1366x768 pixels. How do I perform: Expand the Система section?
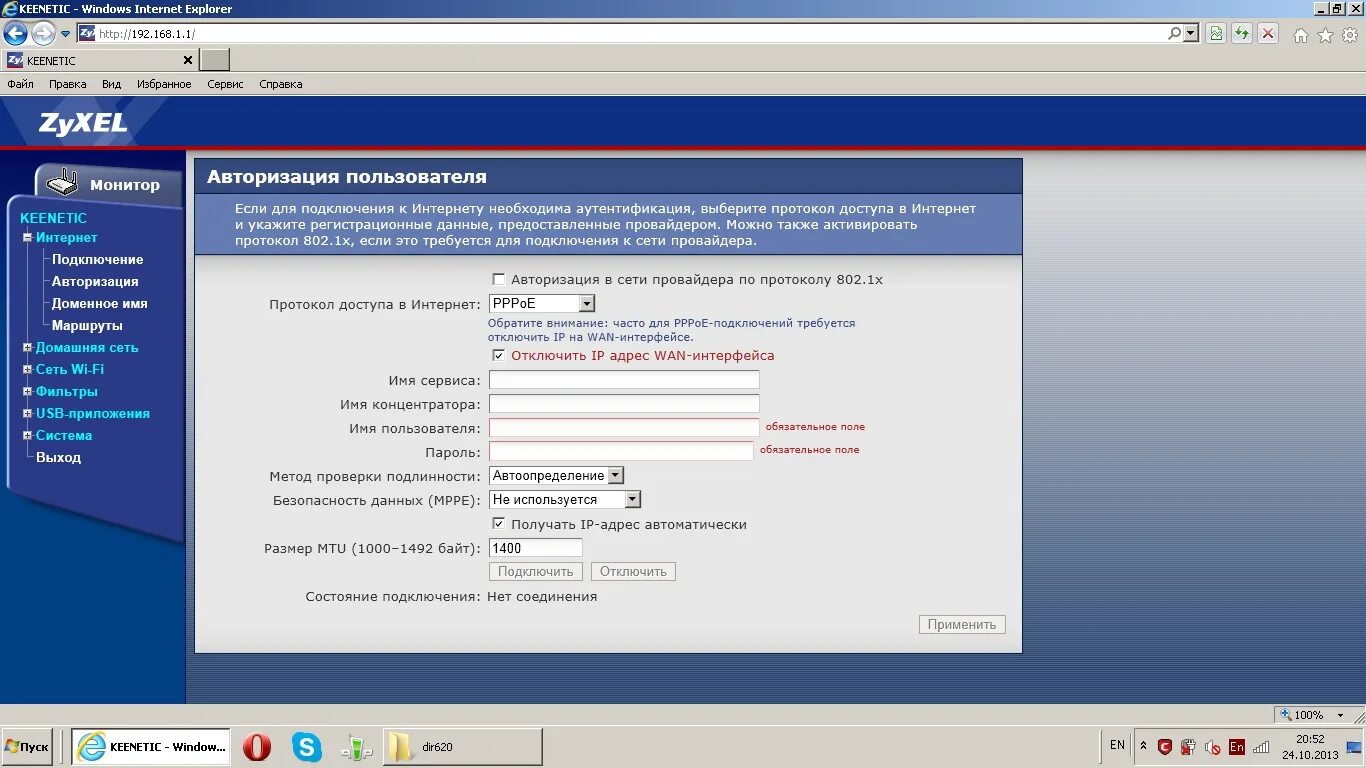(28, 436)
